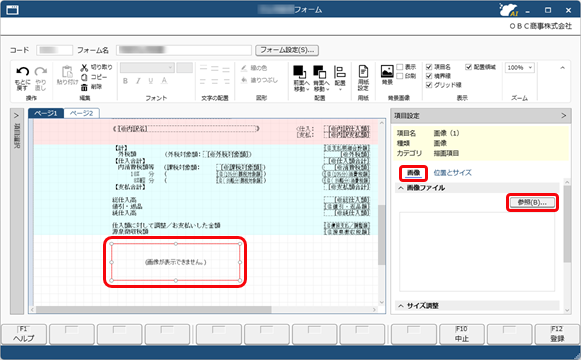This screenshot has width=581, height=360.
Task: Toggle italic formatting (I)
Action: pyautogui.click(x=138, y=81)
